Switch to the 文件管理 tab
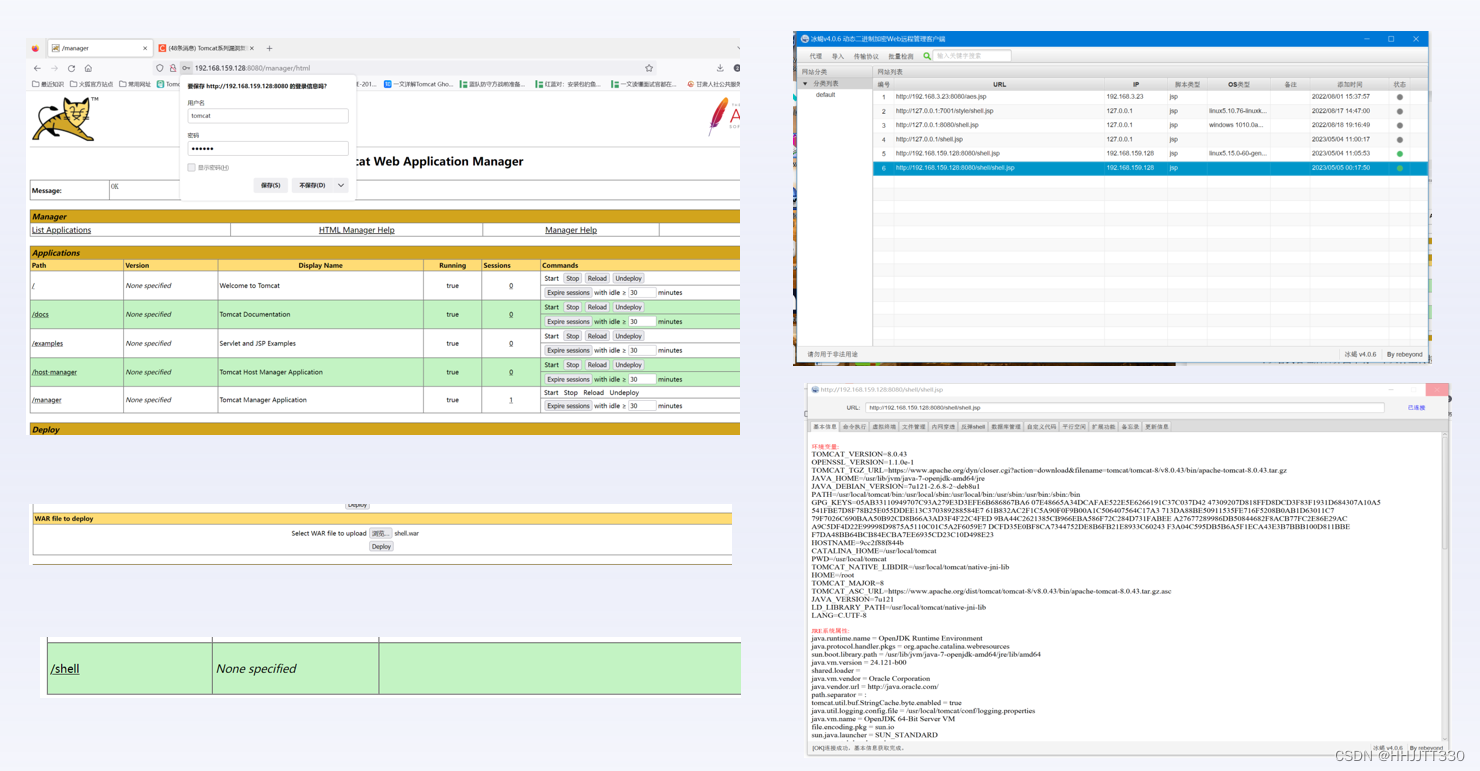Screen dimensions: 1480x771 [913, 427]
